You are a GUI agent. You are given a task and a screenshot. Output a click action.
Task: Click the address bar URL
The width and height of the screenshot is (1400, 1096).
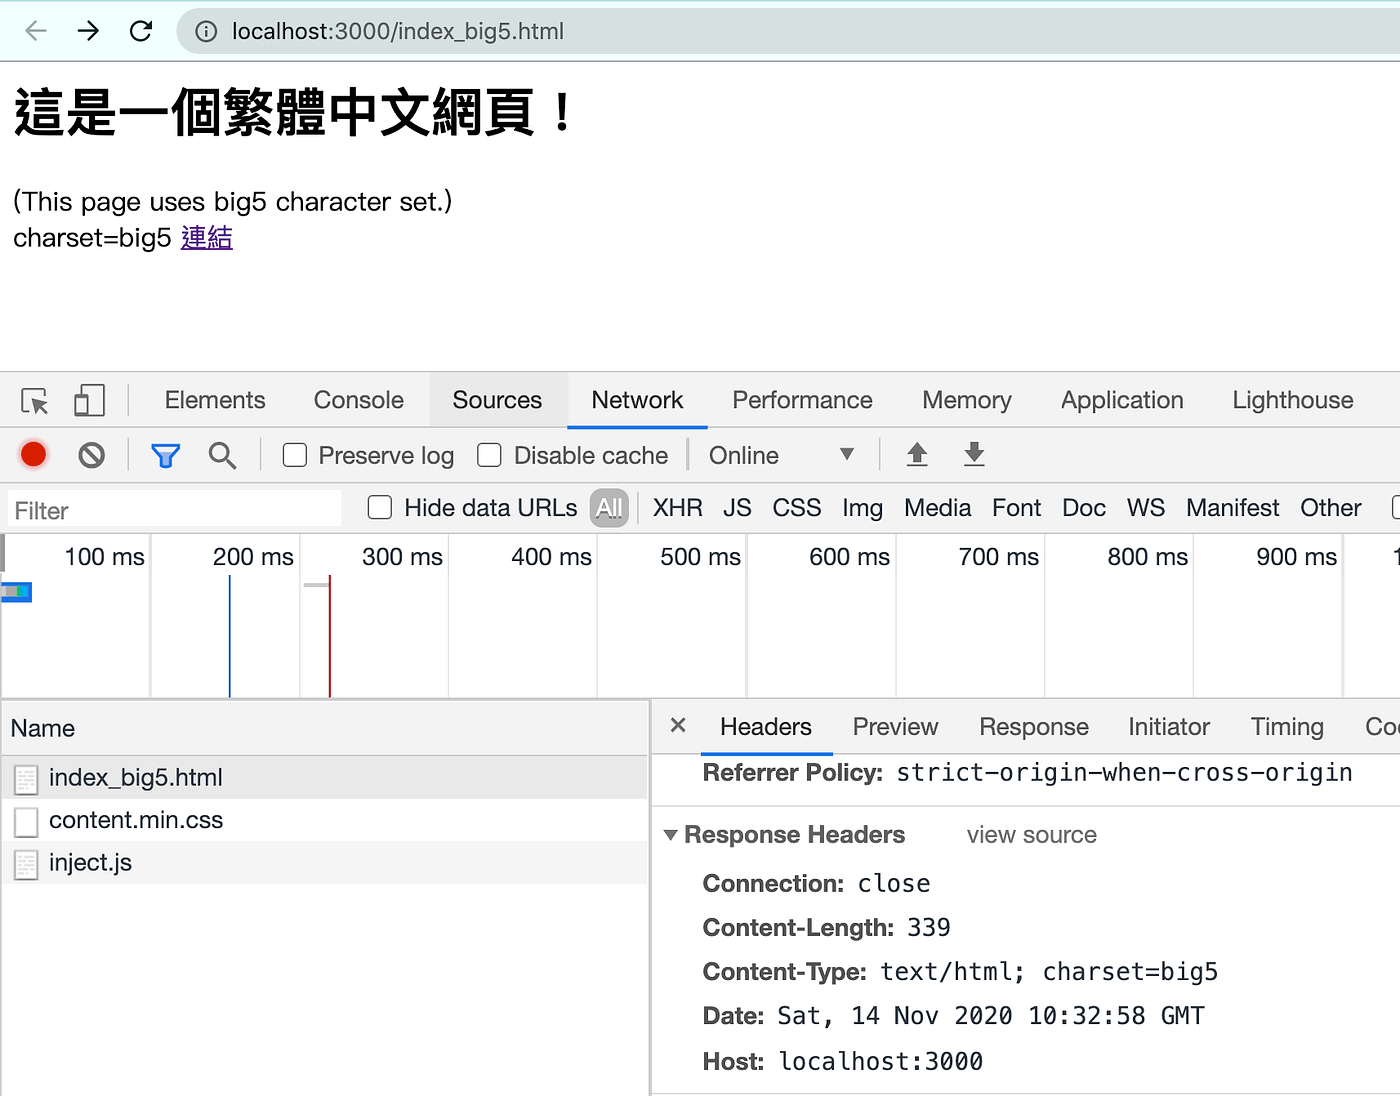pyautogui.click(x=398, y=32)
